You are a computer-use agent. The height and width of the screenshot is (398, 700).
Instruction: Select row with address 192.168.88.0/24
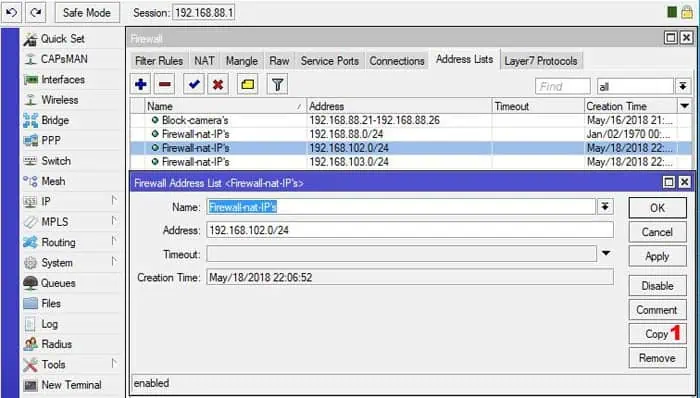pyautogui.click(x=411, y=134)
